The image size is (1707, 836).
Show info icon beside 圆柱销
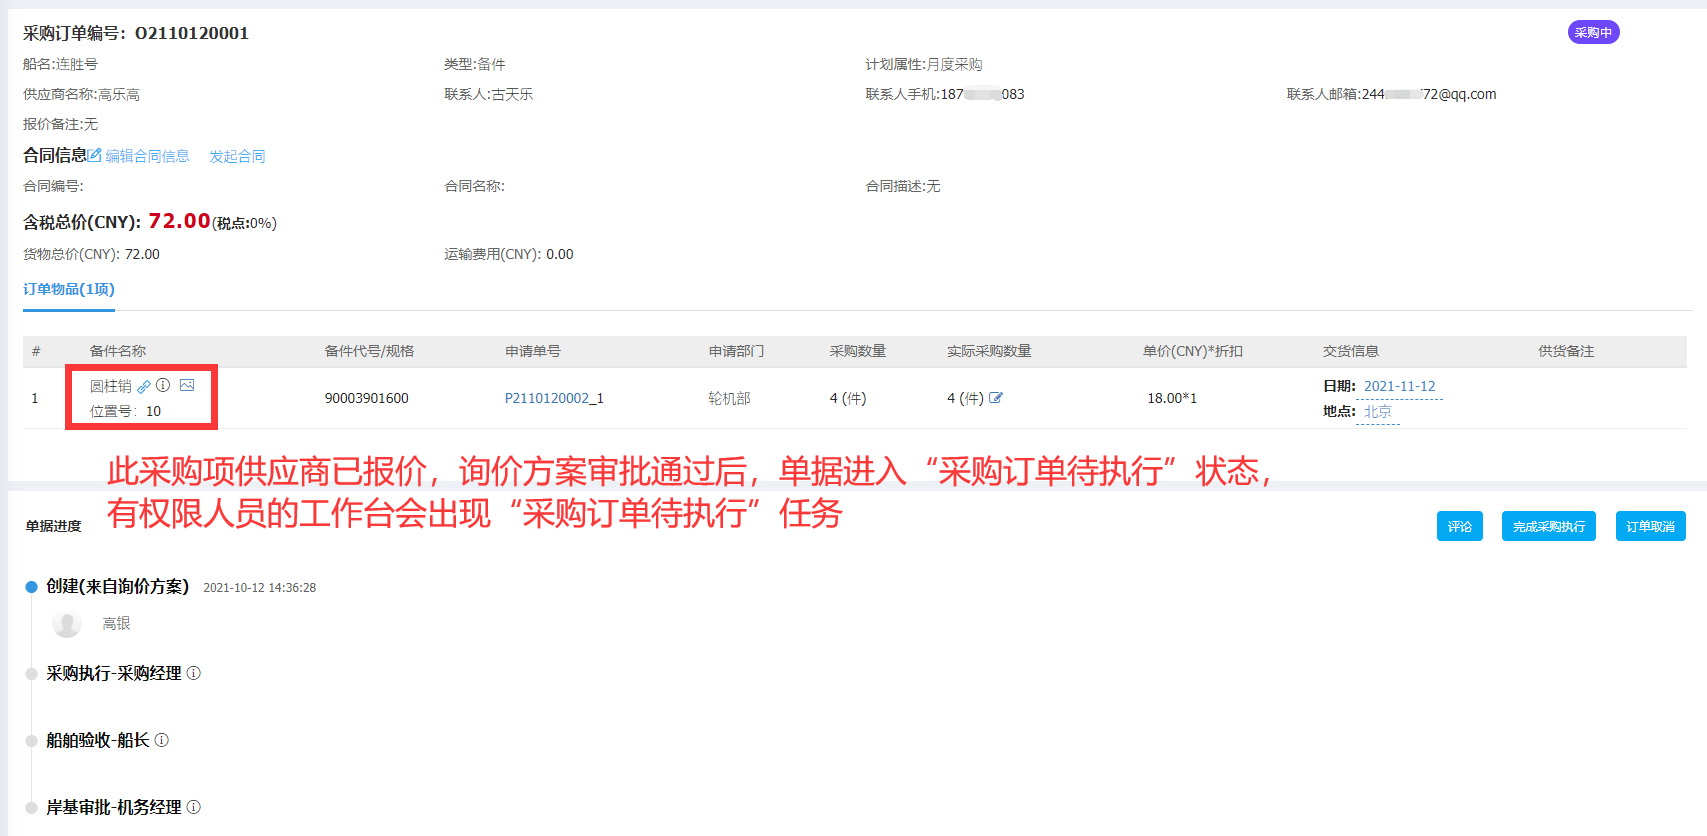point(163,385)
